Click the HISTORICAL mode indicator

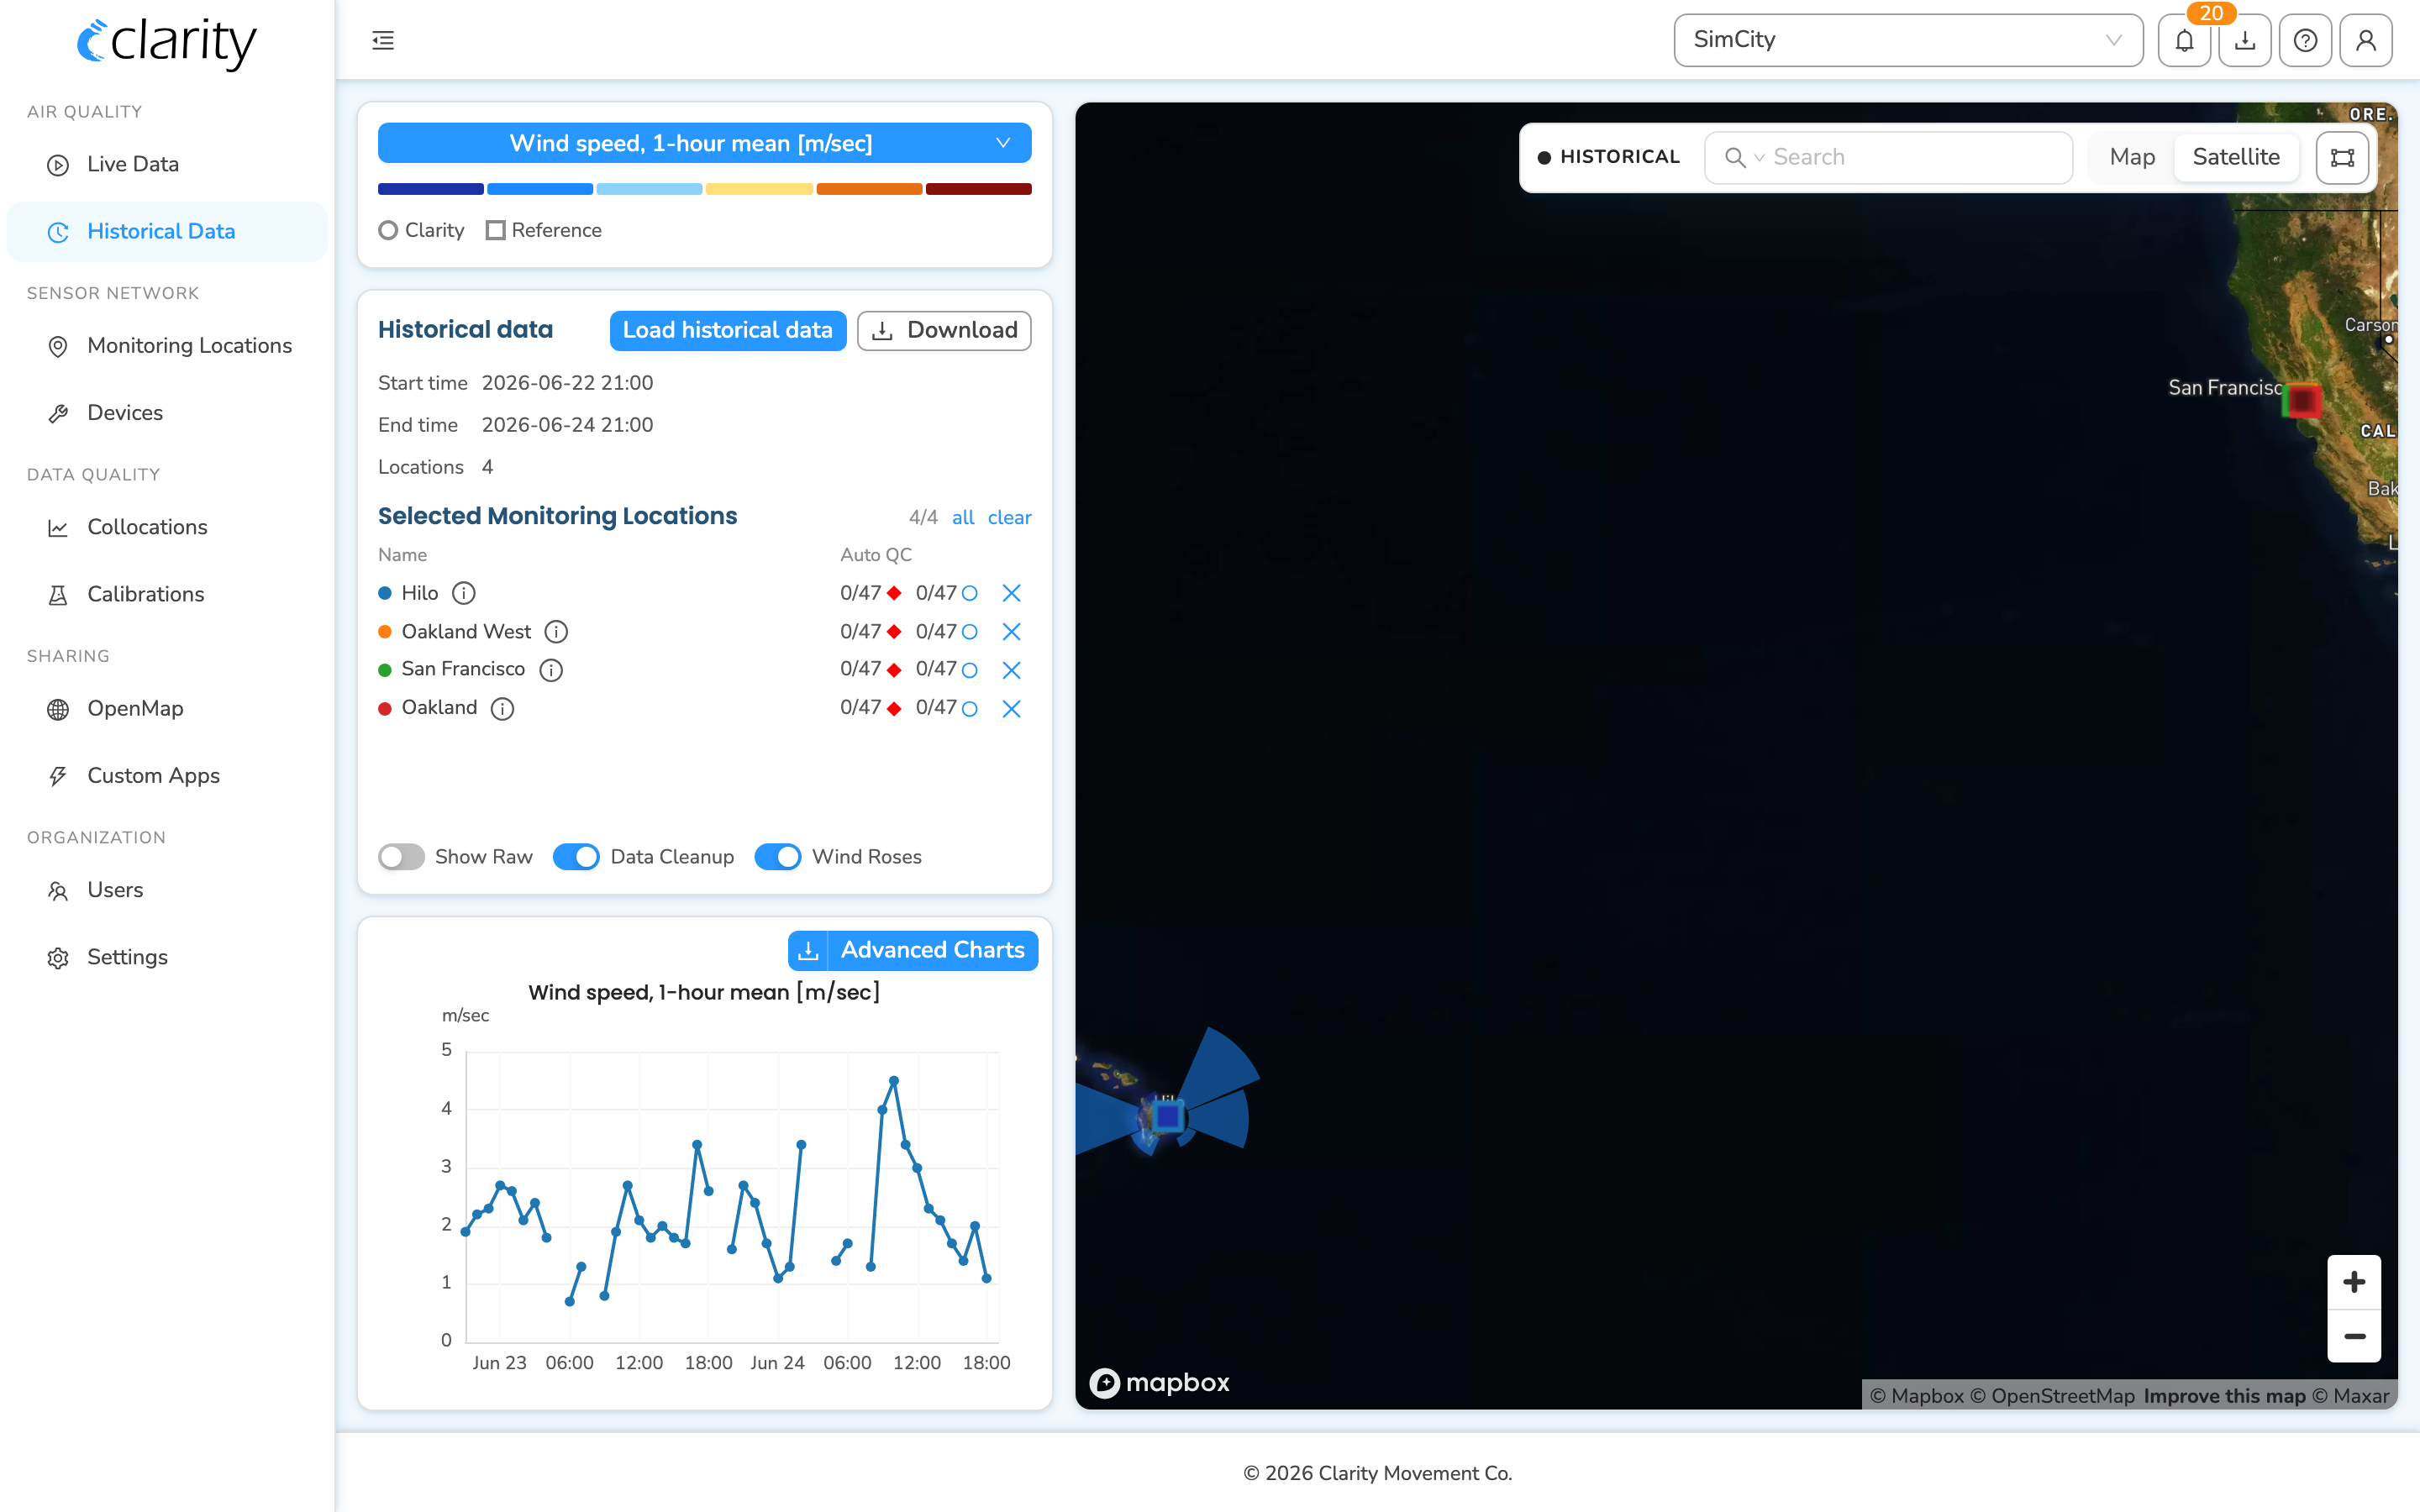pos(1609,157)
